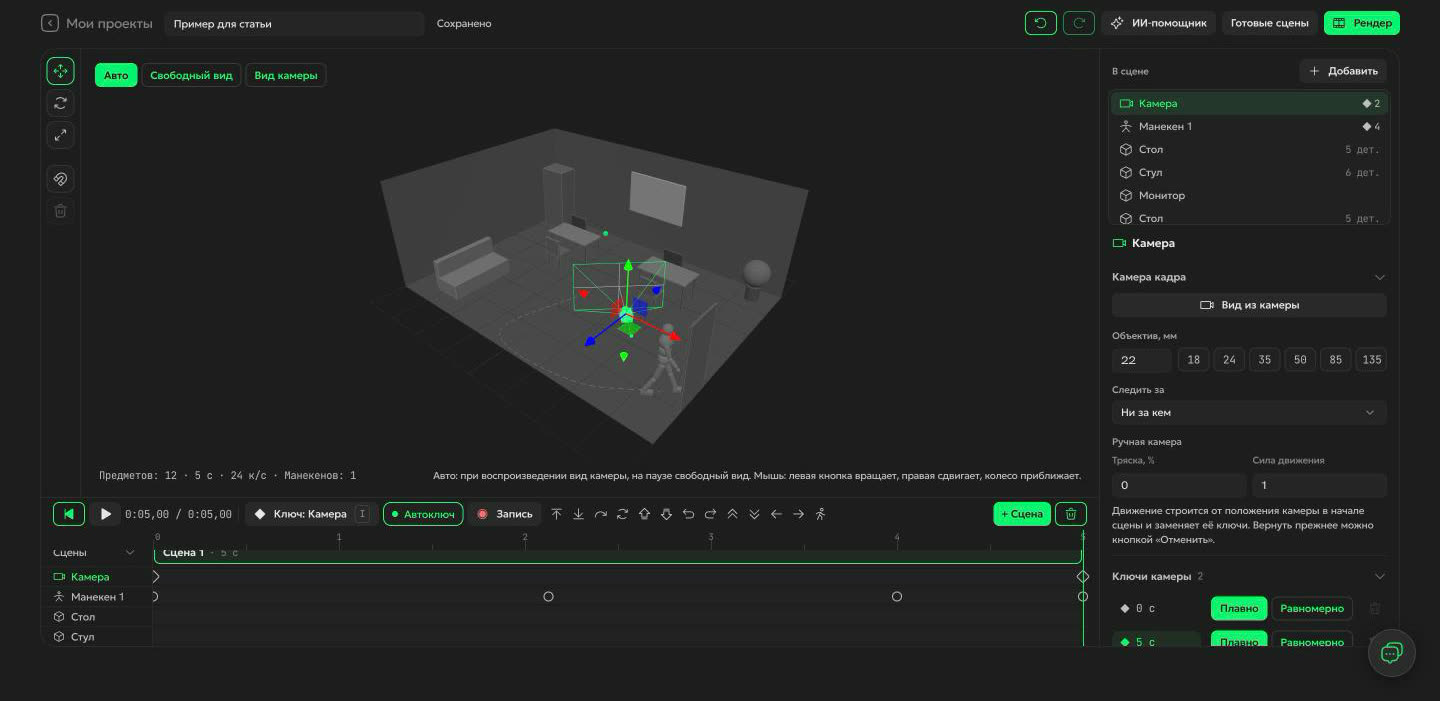Click the right arrow icon in the timeline toolbar

click(798, 514)
